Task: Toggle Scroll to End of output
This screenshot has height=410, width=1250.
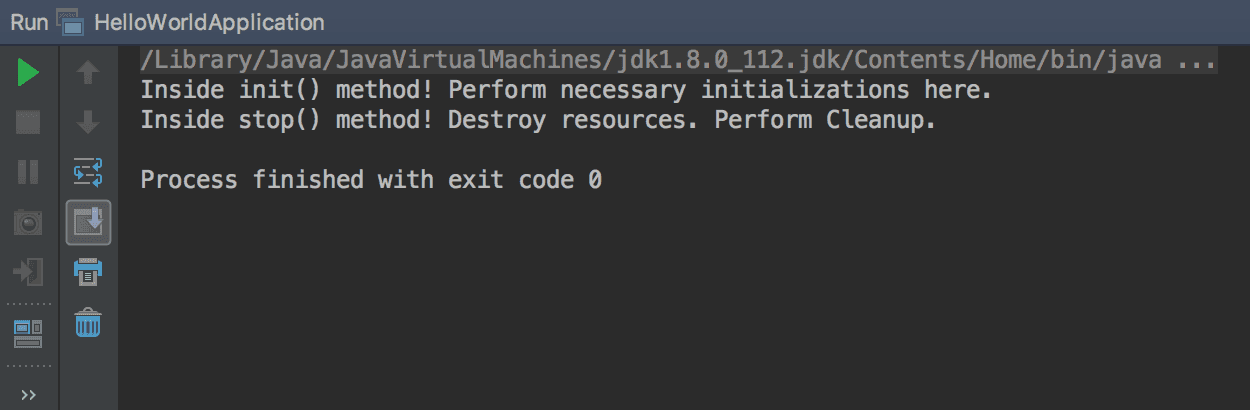Action: click(89, 222)
